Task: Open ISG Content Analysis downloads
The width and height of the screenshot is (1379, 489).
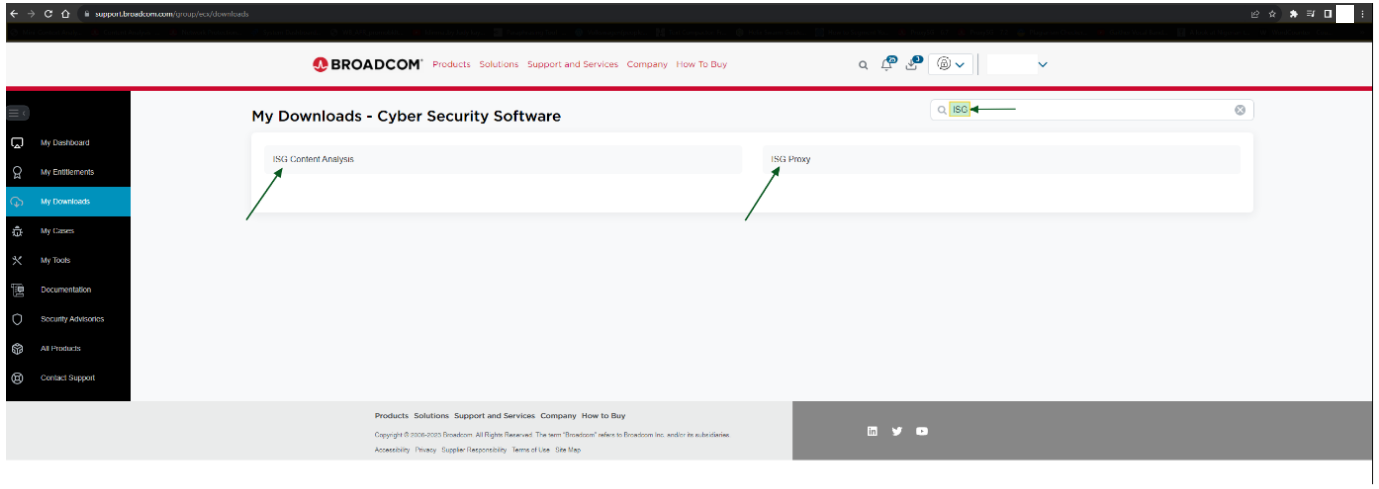Action: [314, 159]
